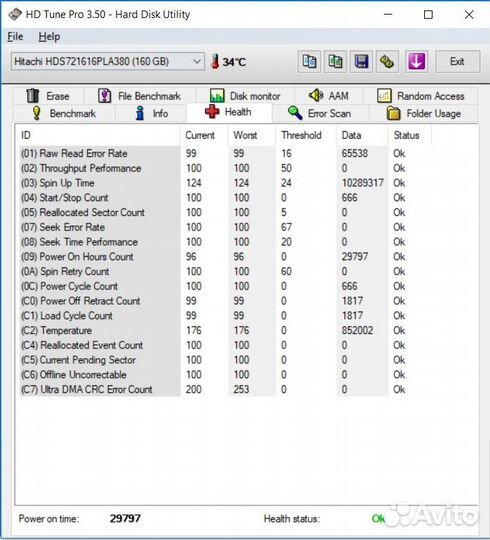Open the File menu
Image resolution: width=490 pixels, height=540 pixels.
pos(15,37)
